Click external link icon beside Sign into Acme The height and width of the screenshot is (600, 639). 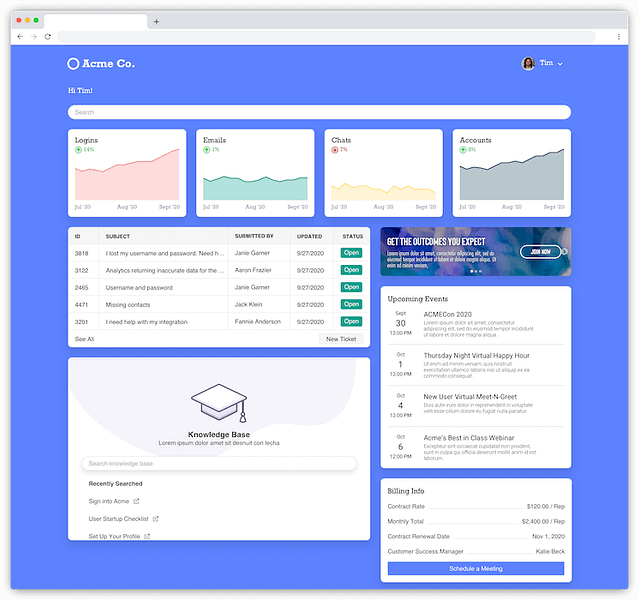(136, 501)
